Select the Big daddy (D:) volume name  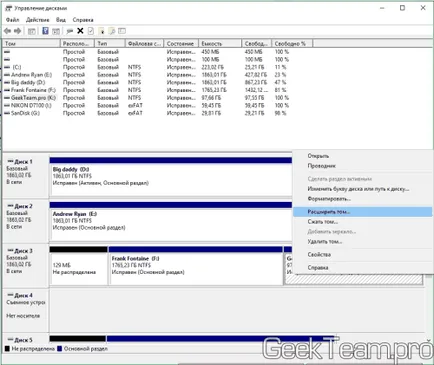[x=28, y=83]
